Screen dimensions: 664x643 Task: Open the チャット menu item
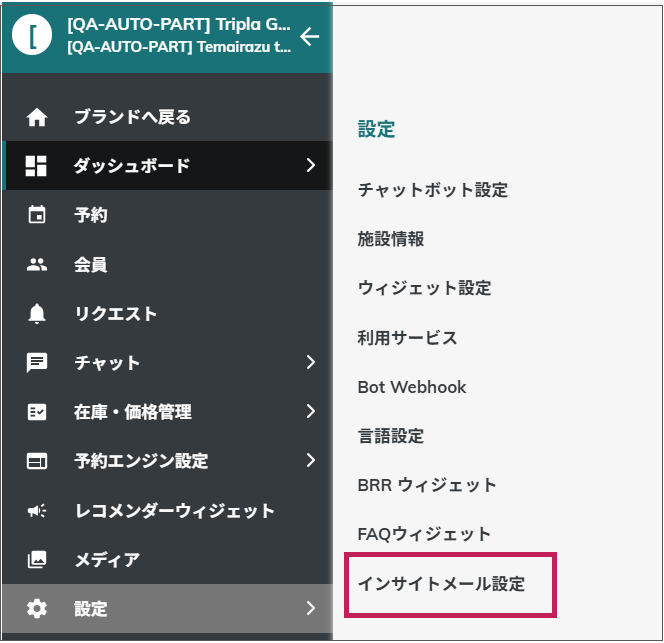pyautogui.click(x=167, y=363)
